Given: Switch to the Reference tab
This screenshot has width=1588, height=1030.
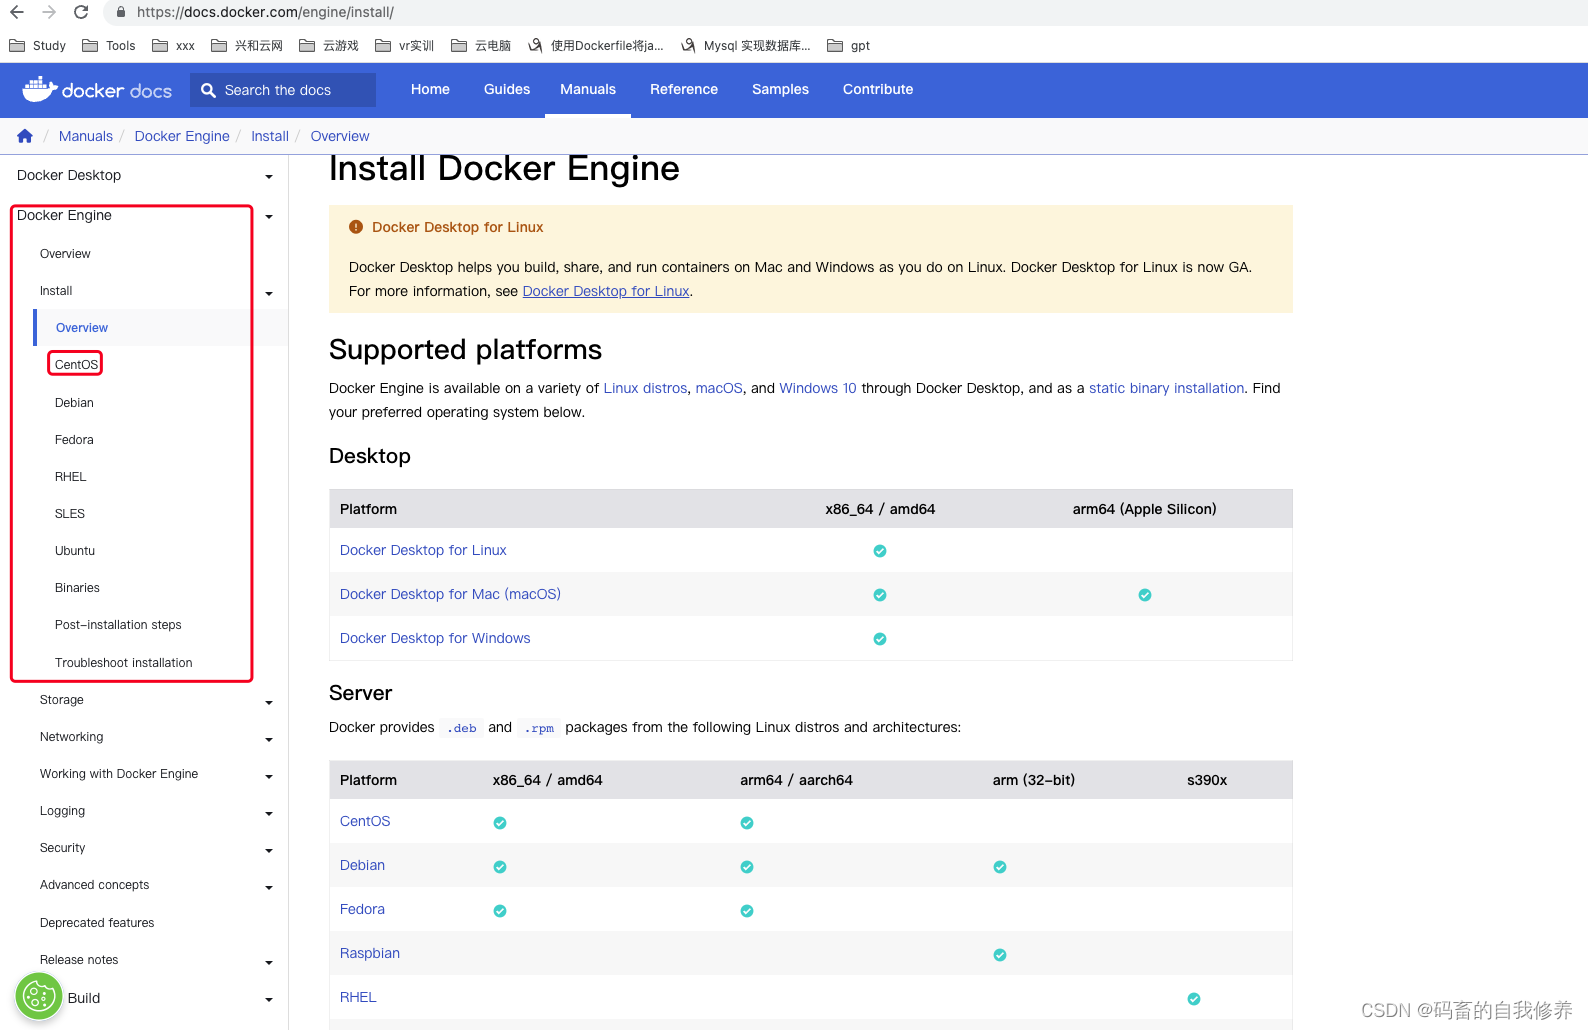Looking at the screenshot, I should (x=684, y=89).
